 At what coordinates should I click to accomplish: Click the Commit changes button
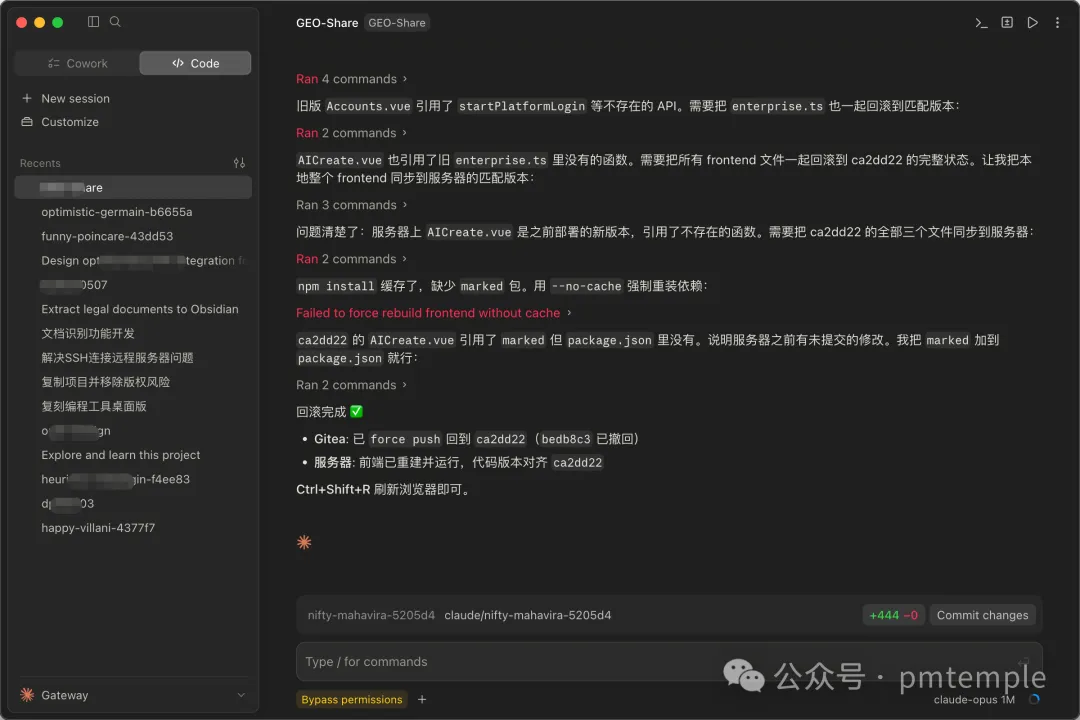pyautogui.click(x=982, y=615)
